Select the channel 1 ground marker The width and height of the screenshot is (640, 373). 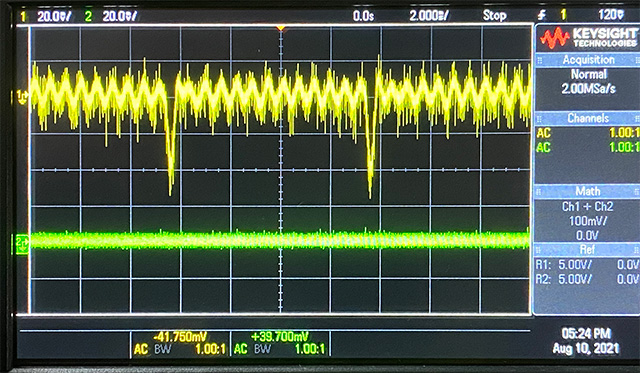(22, 96)
